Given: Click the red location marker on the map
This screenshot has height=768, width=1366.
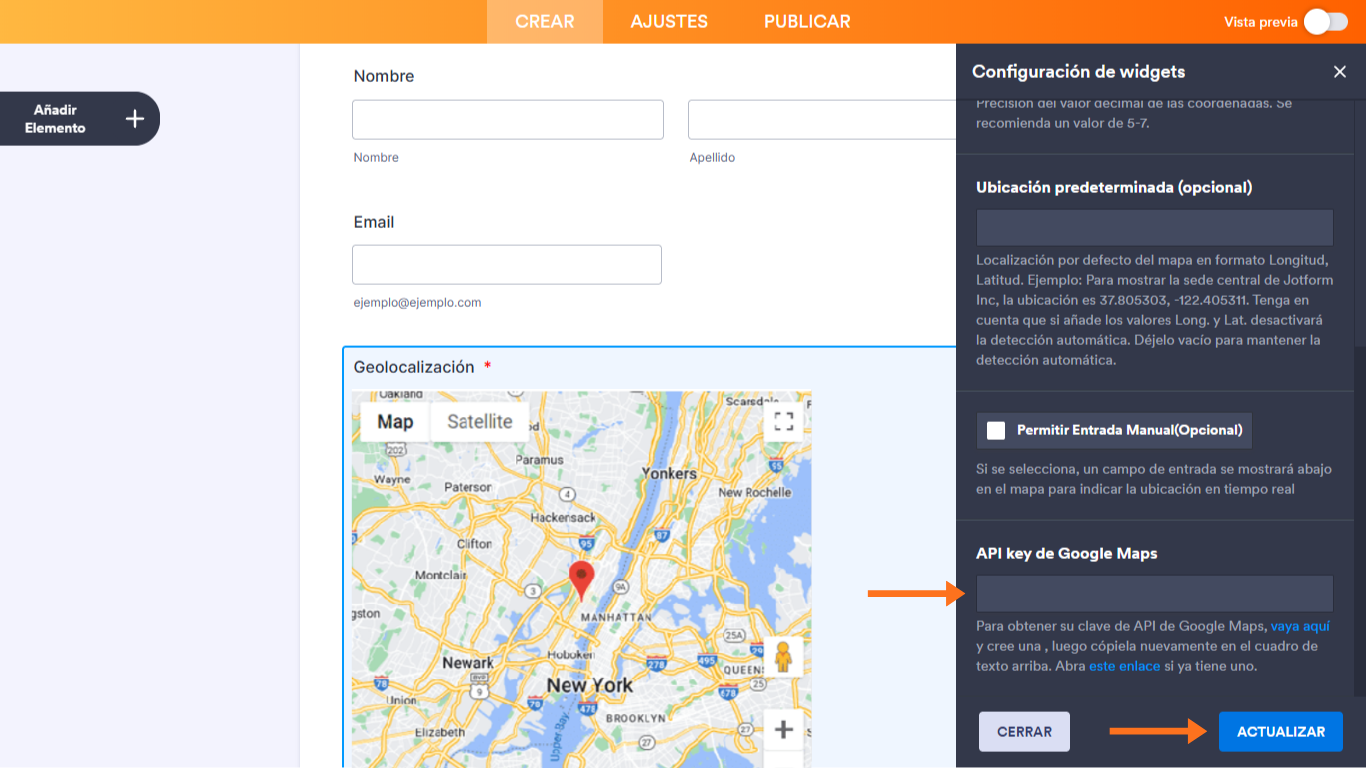Looking at the screenshot, I should click(581, 578).
